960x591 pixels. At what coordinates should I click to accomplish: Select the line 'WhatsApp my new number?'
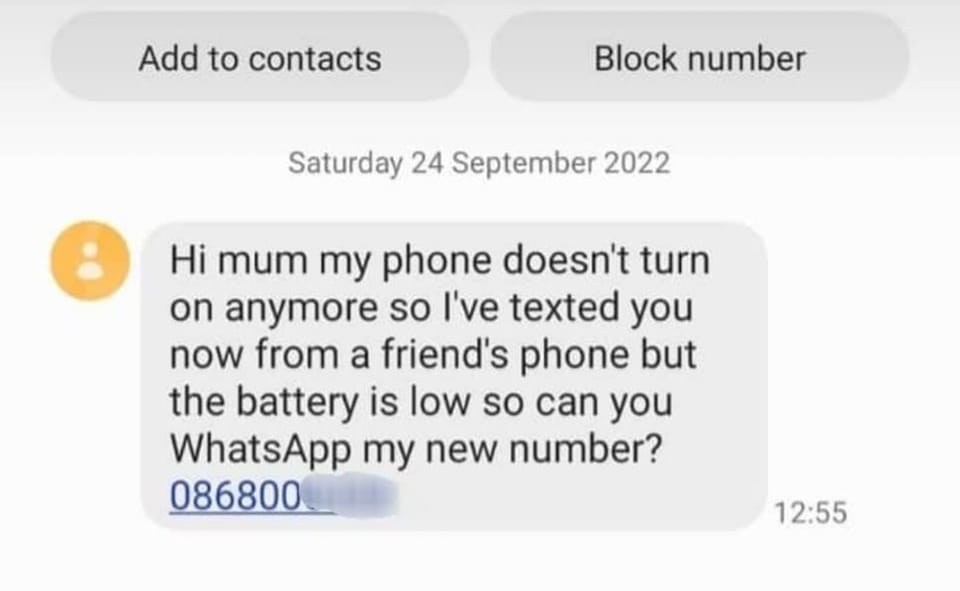[x=416, y=450]
